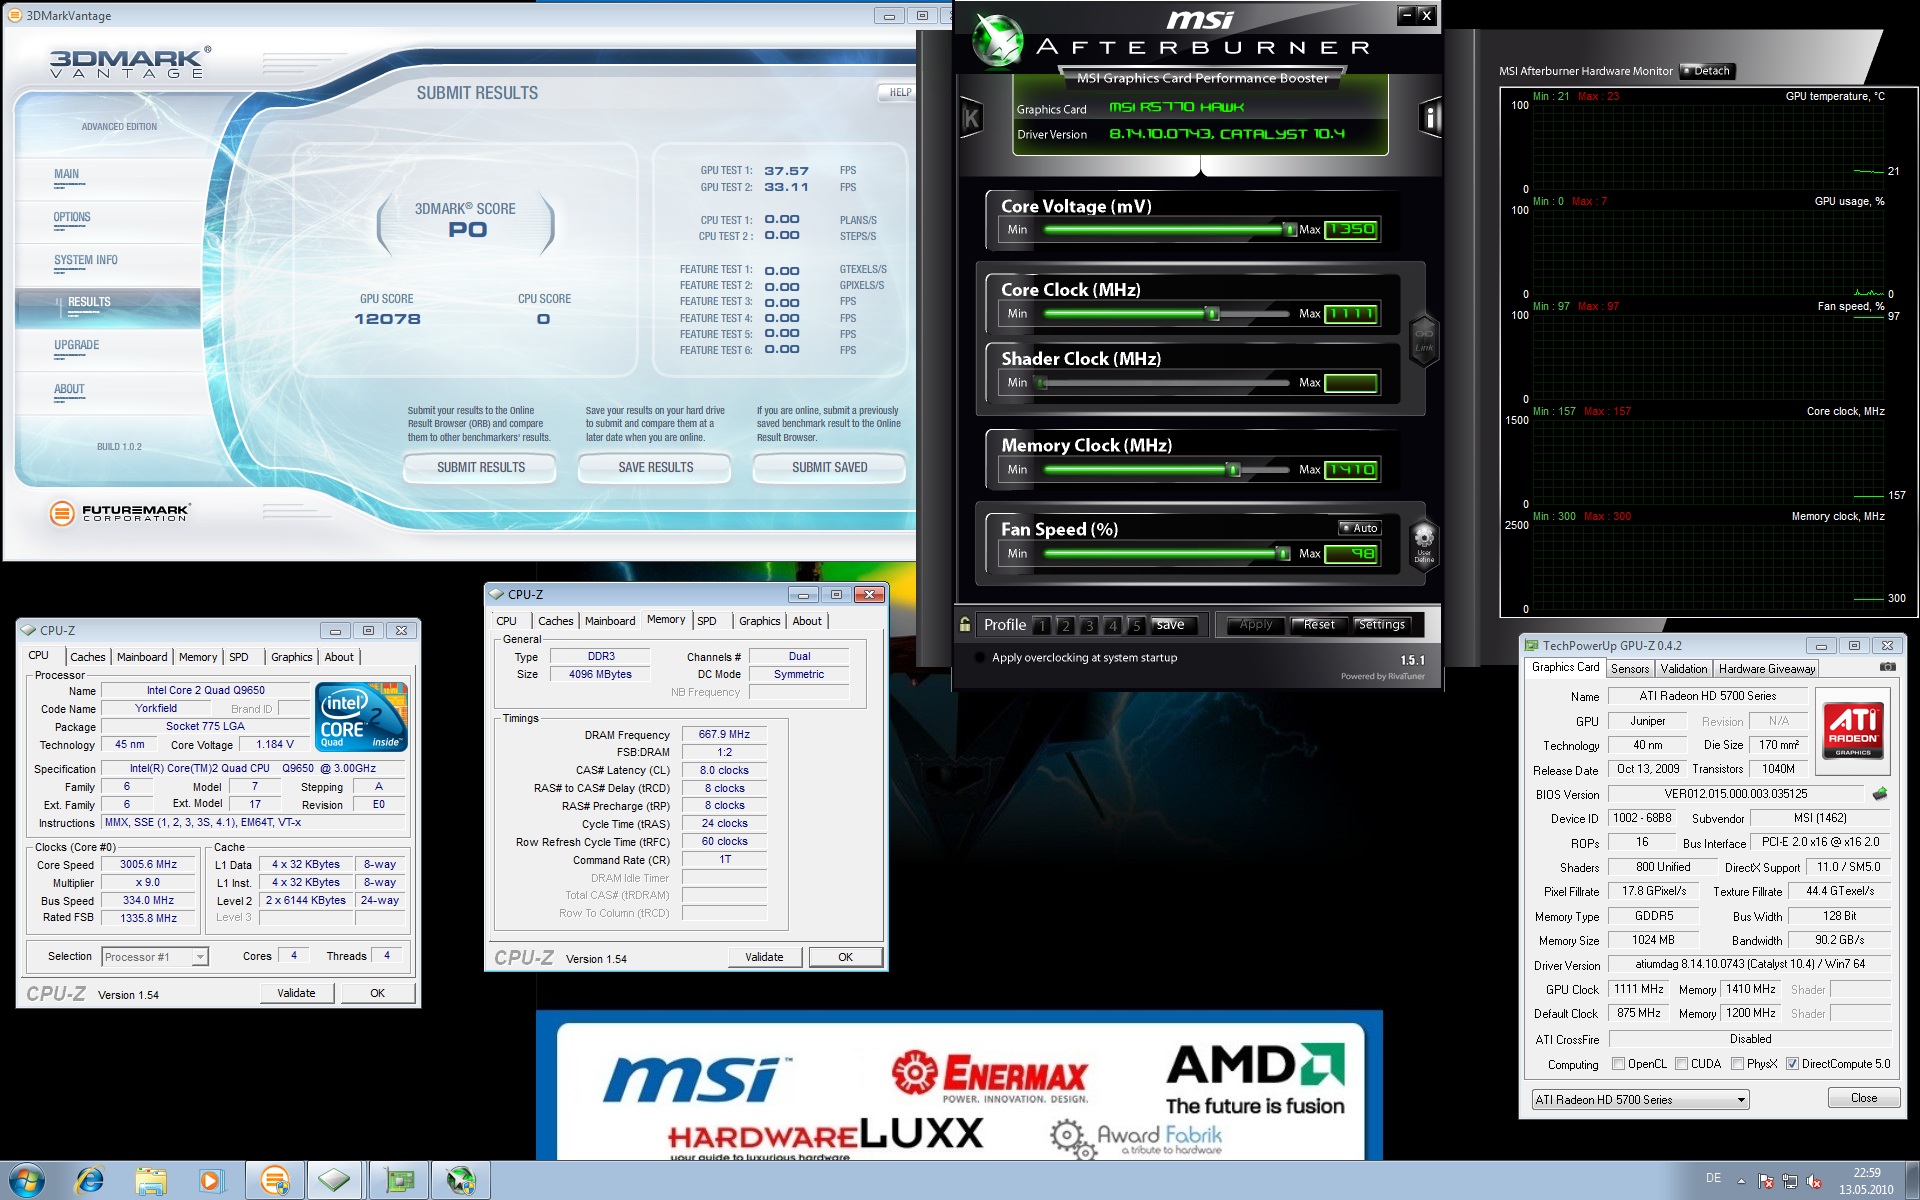1920x1200 pixels.
Task: Click the Intel Core 2 Quad logo
Action: [x=361, y=716]
